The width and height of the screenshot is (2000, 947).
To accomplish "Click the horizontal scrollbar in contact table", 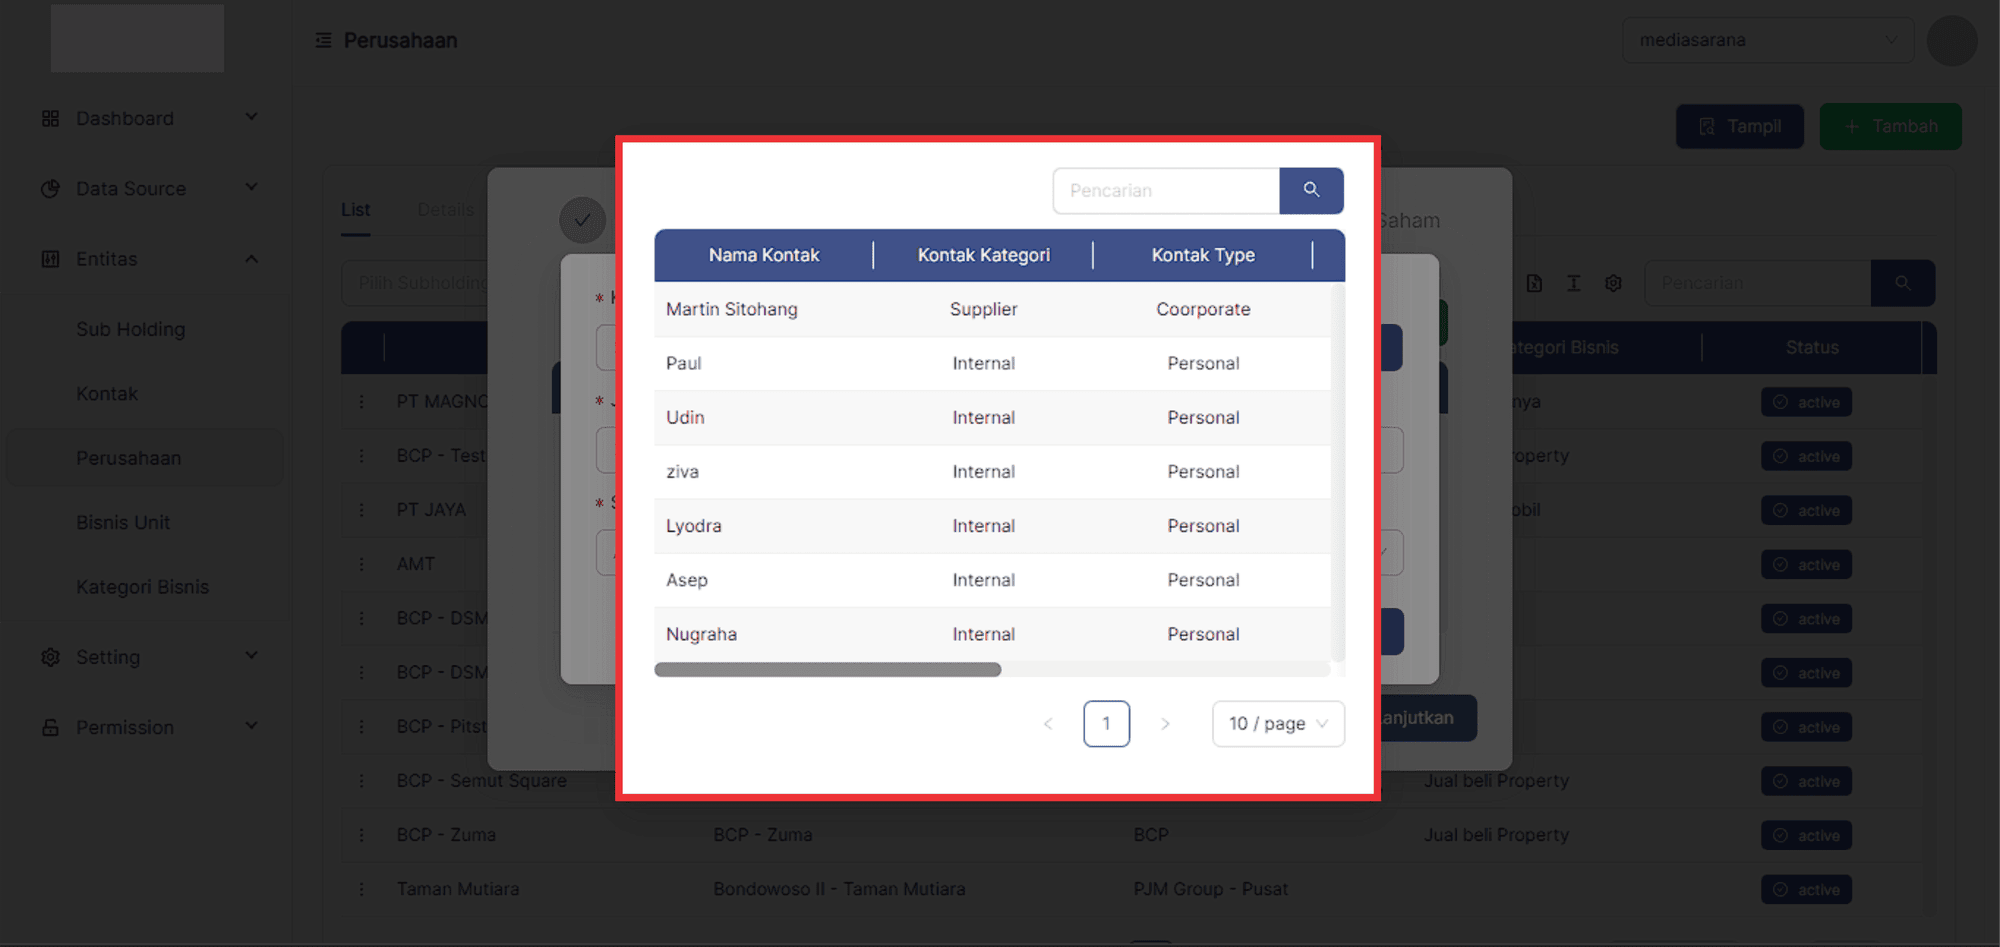I will [827, 670].
